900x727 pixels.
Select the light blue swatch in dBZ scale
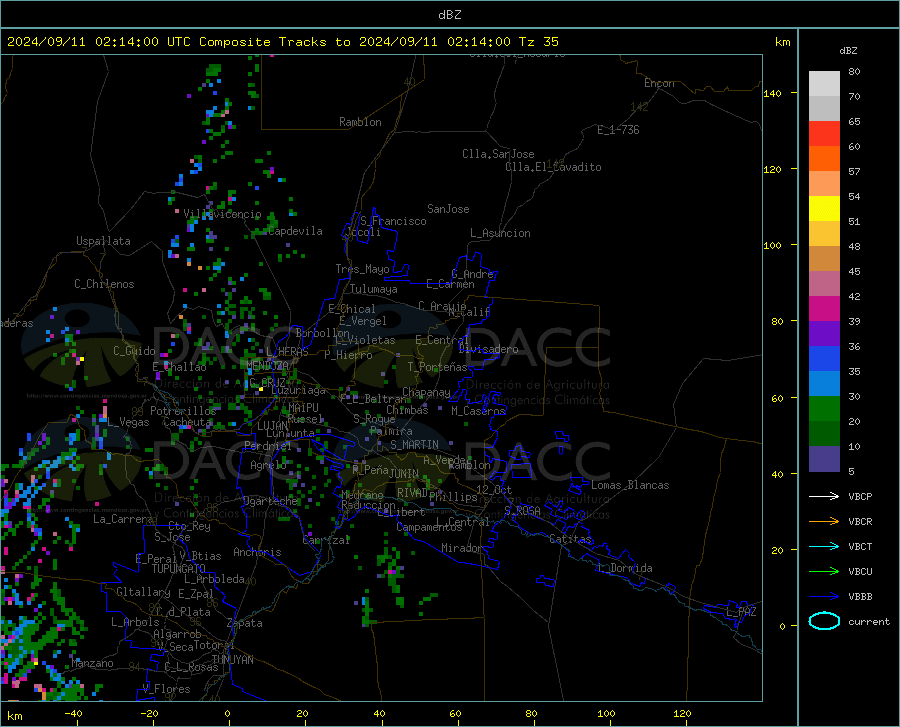tap(824, 384)
